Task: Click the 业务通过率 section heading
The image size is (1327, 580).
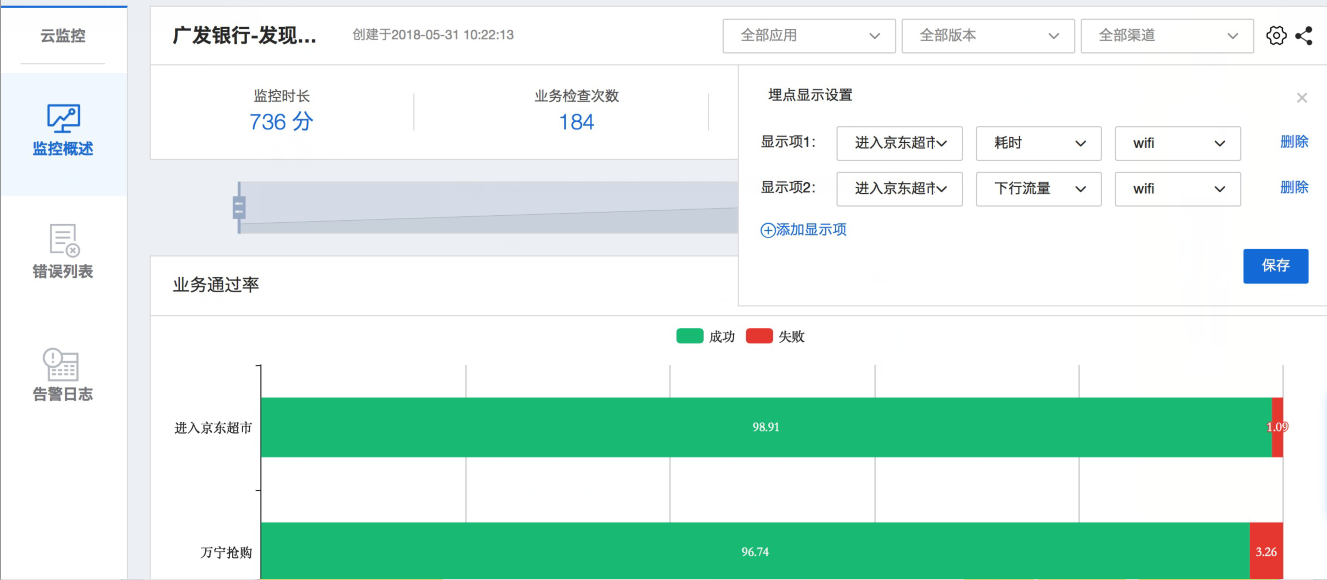Action: [216, 285]
